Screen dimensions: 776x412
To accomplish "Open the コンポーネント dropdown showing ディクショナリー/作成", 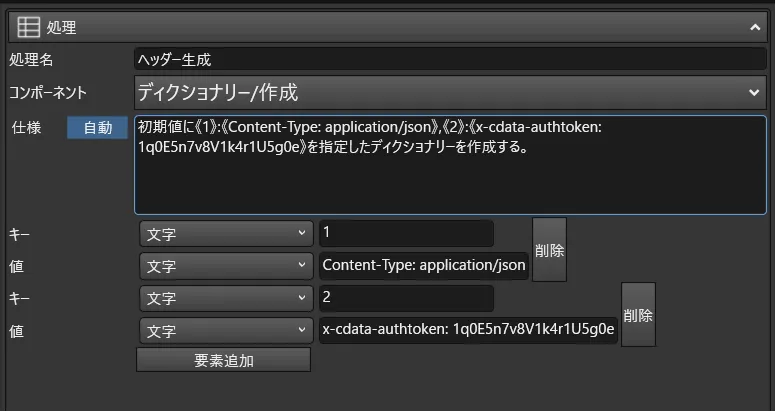I will (x=450, y=93).
